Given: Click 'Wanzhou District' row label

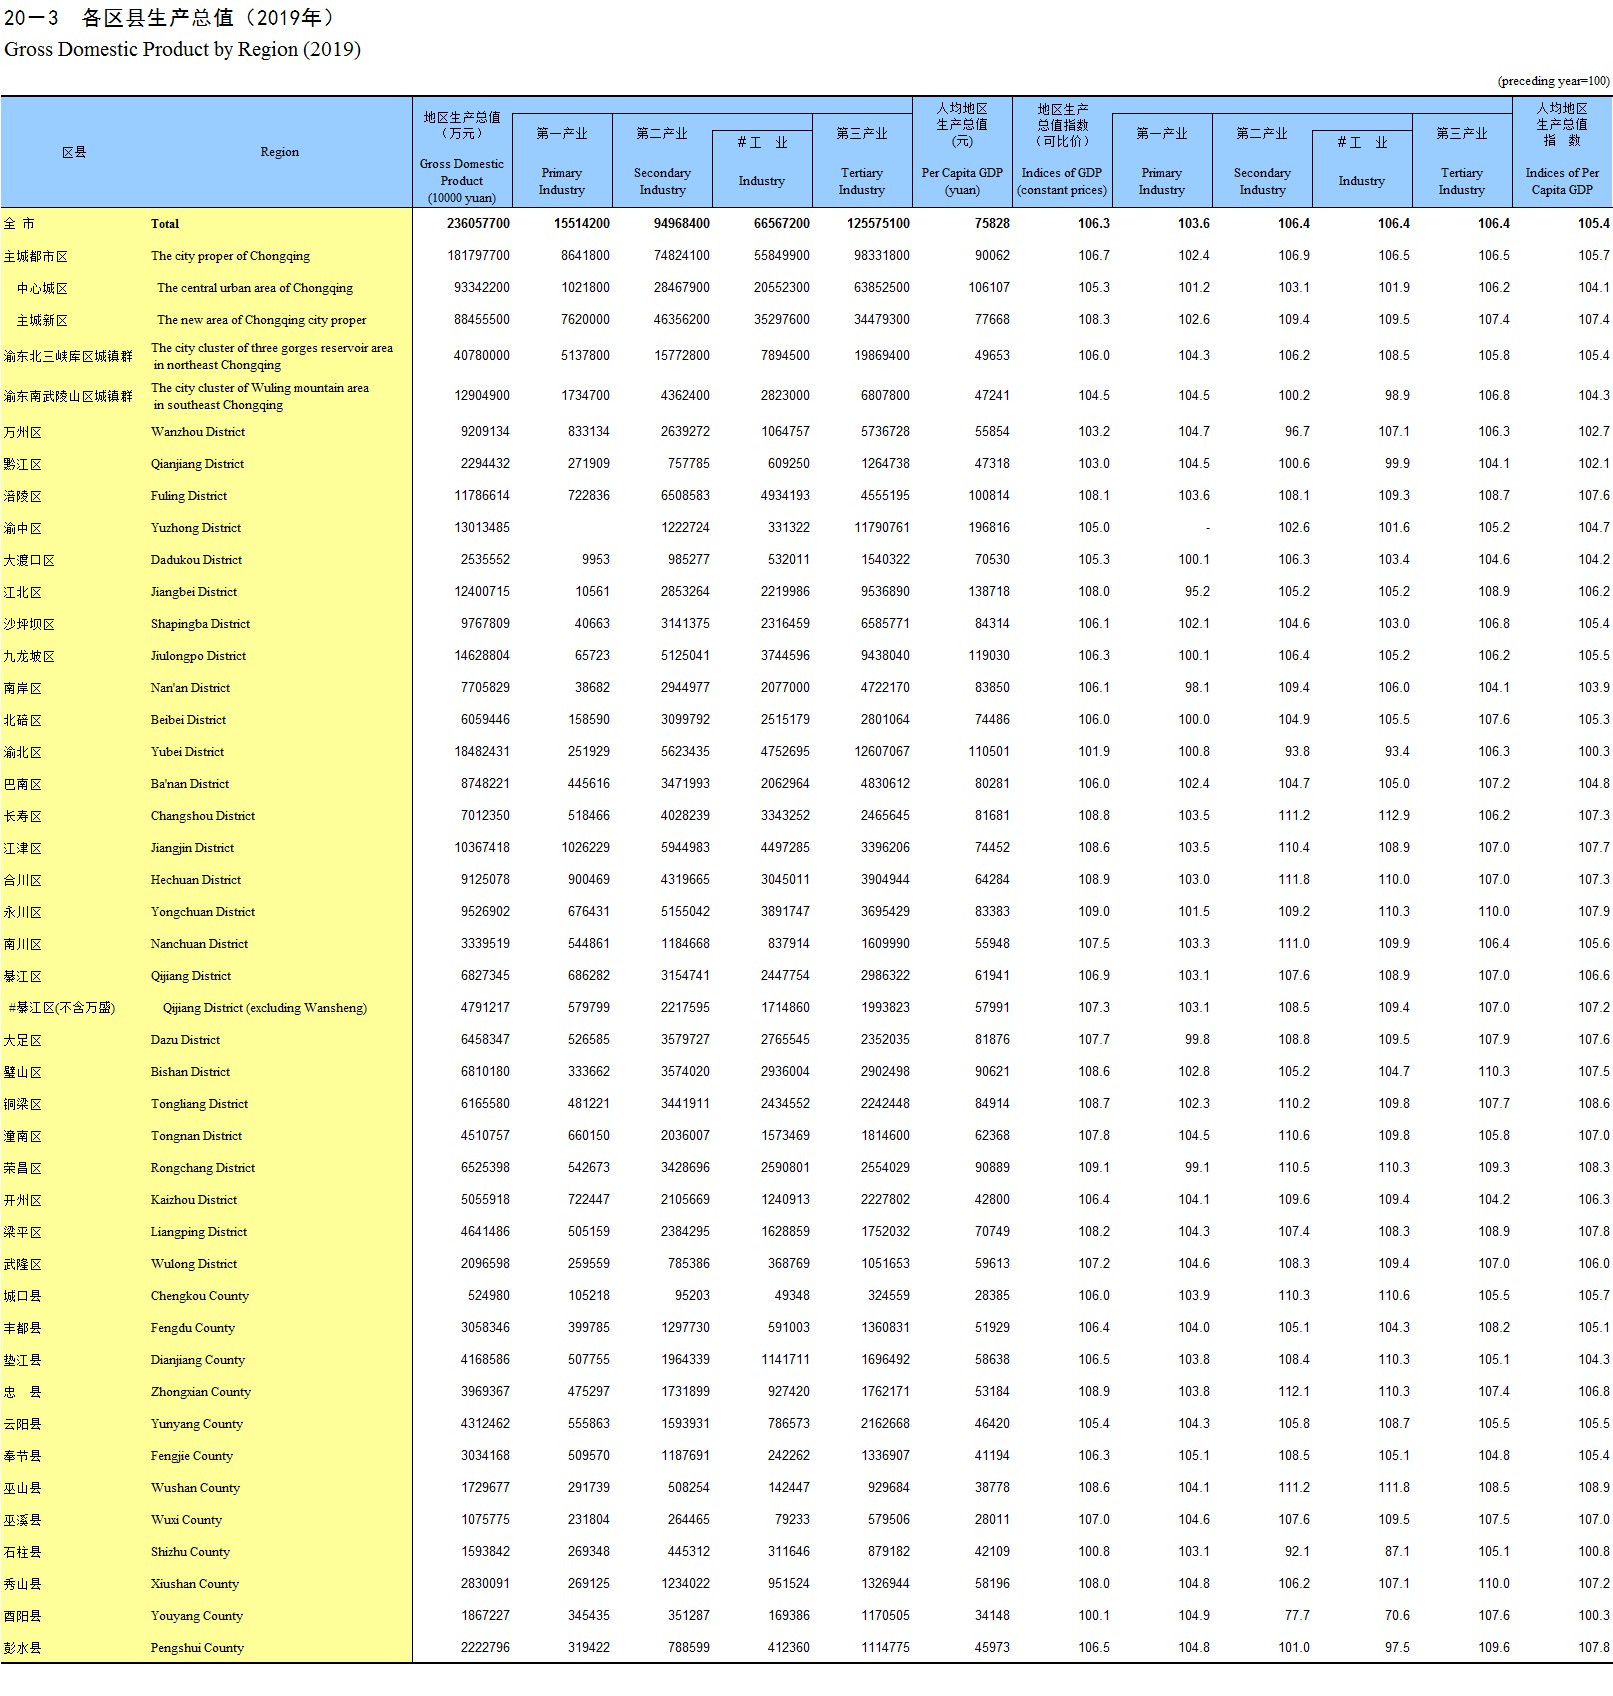Looking at the screenshot, I should click(x=198, y=432).
